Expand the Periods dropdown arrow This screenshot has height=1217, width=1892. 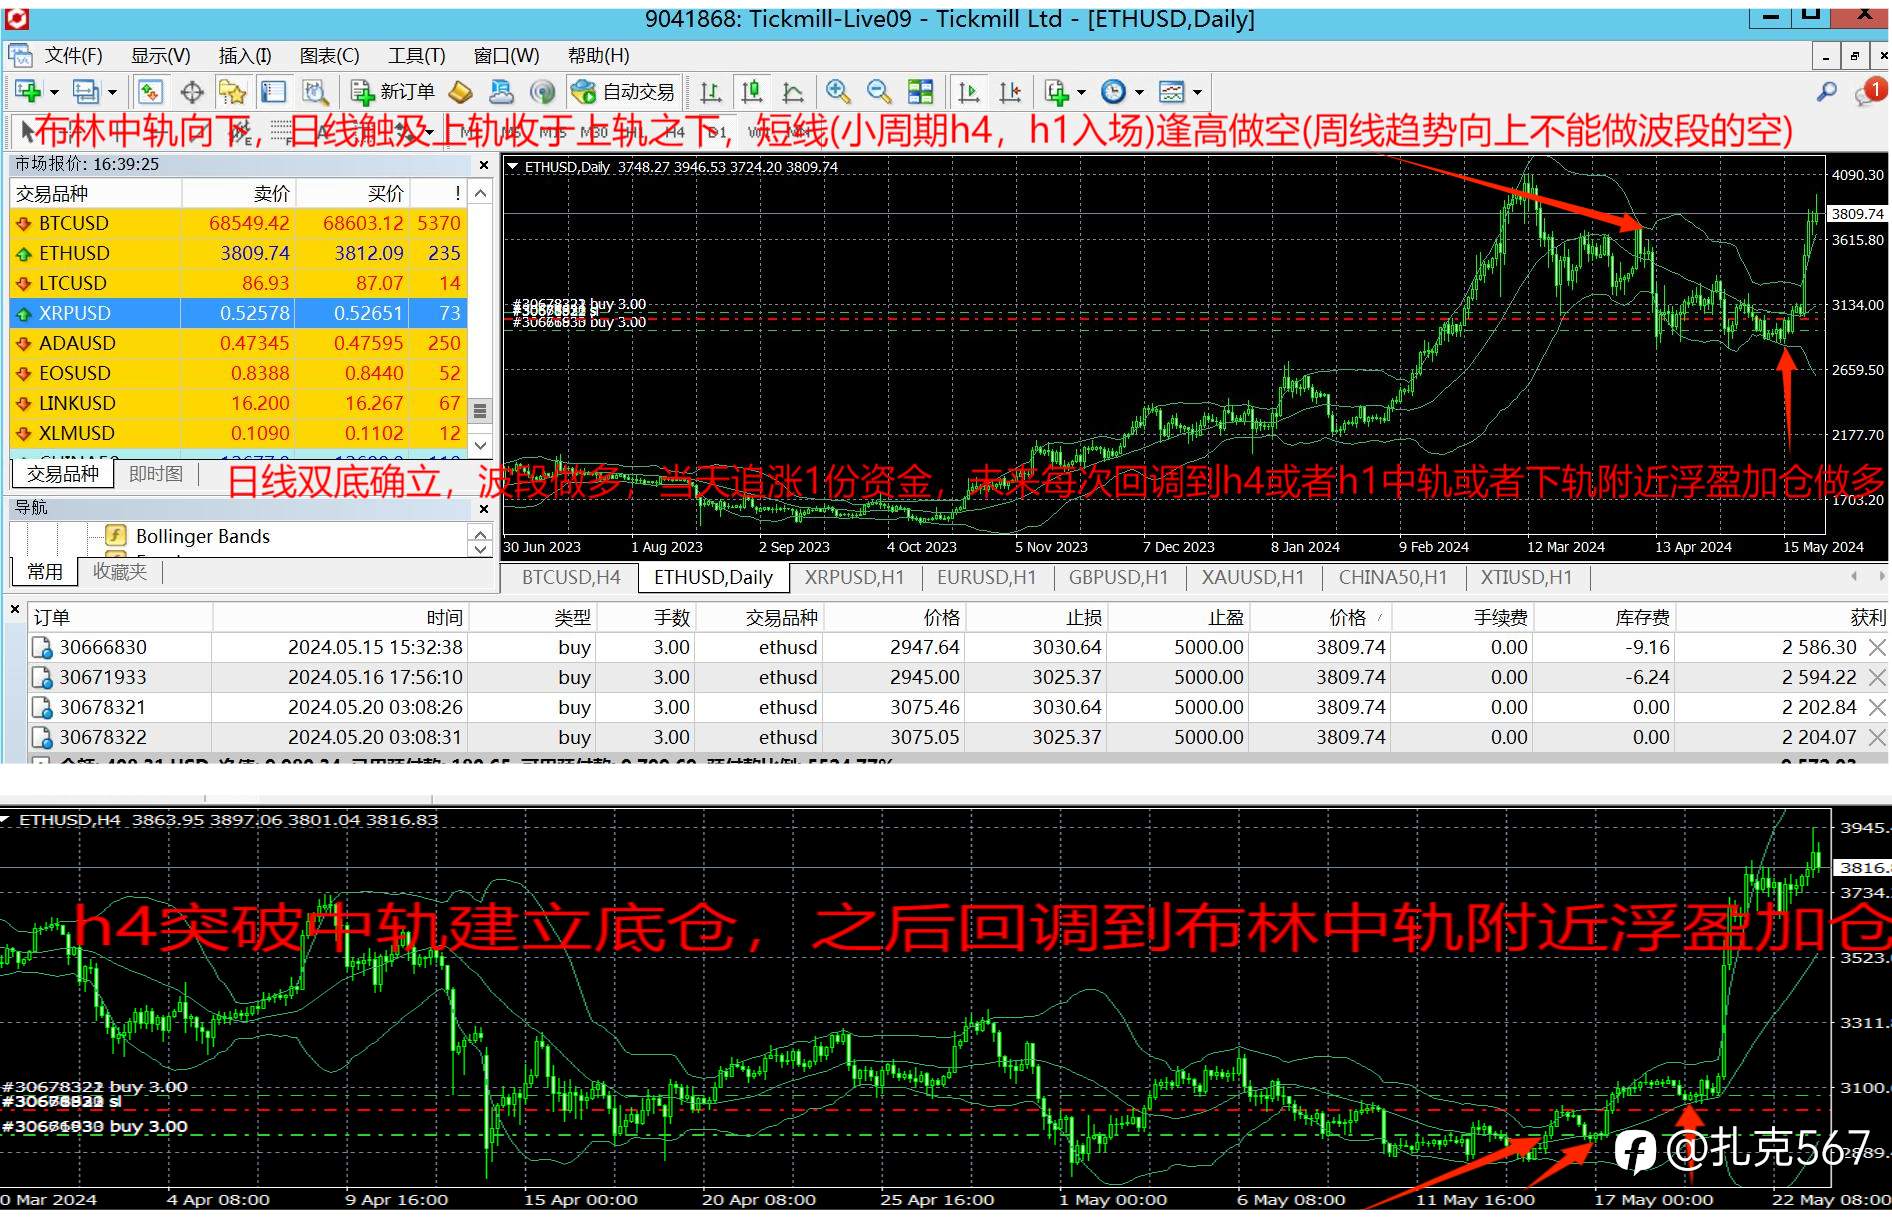1139,93
